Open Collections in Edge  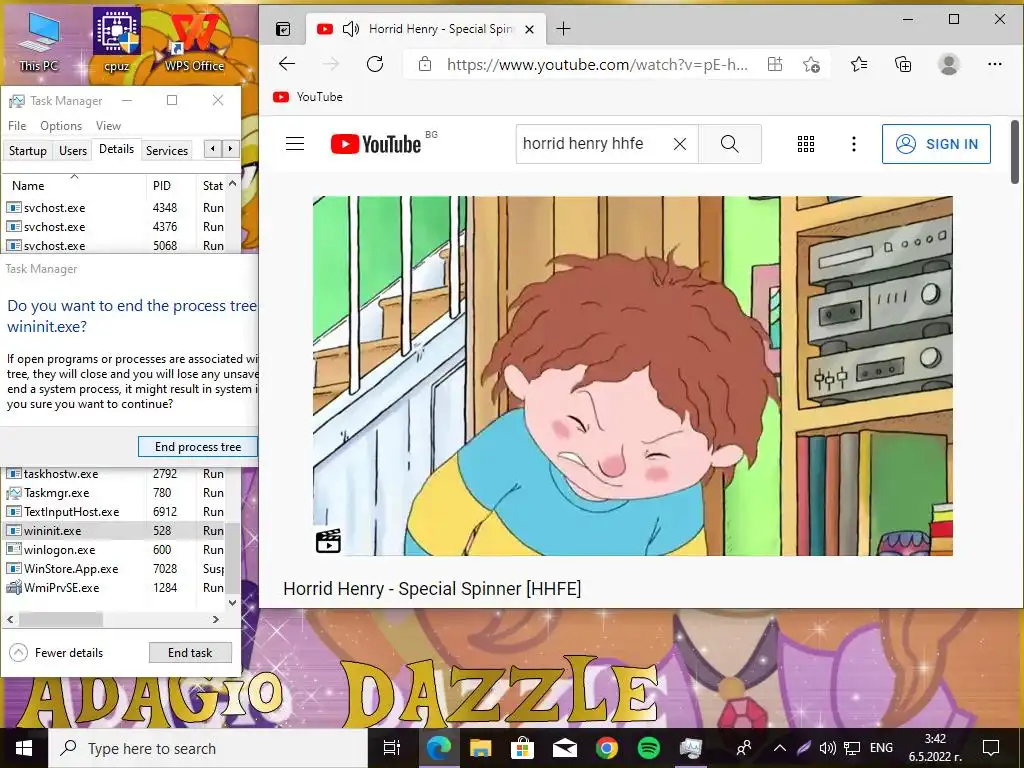pos(903,64)
